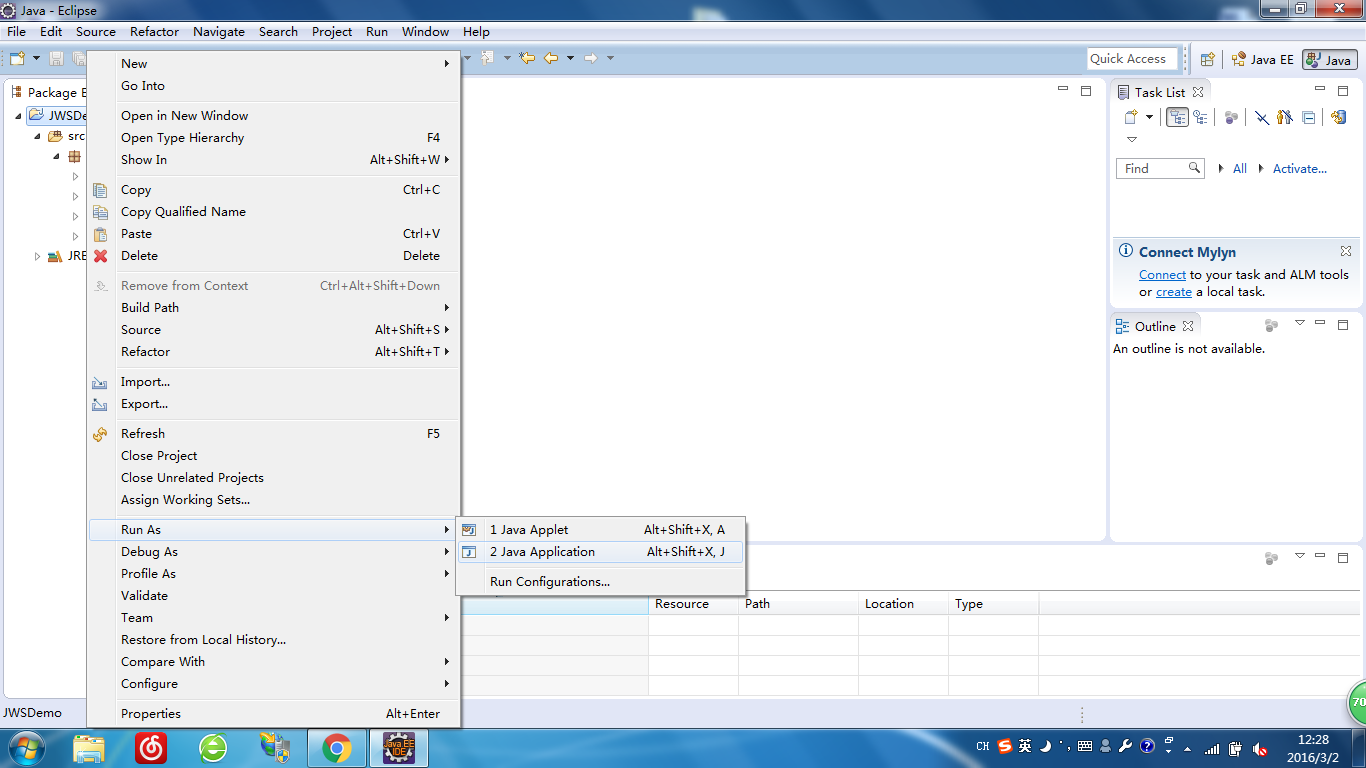This screenshot has height=768, width=1366.
Task: Click the Forward navigation arrow
Action: coord(591,58)
